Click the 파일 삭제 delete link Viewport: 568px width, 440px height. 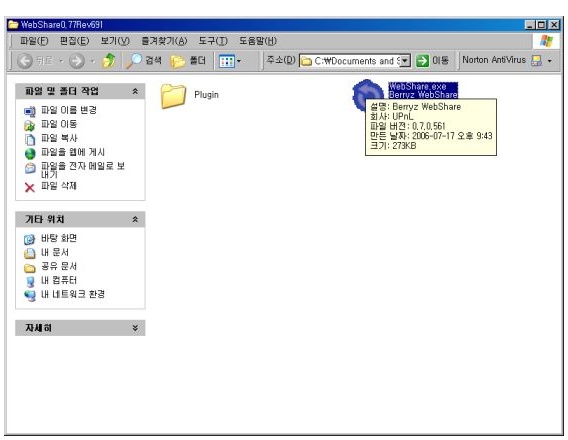click(59, 186)
